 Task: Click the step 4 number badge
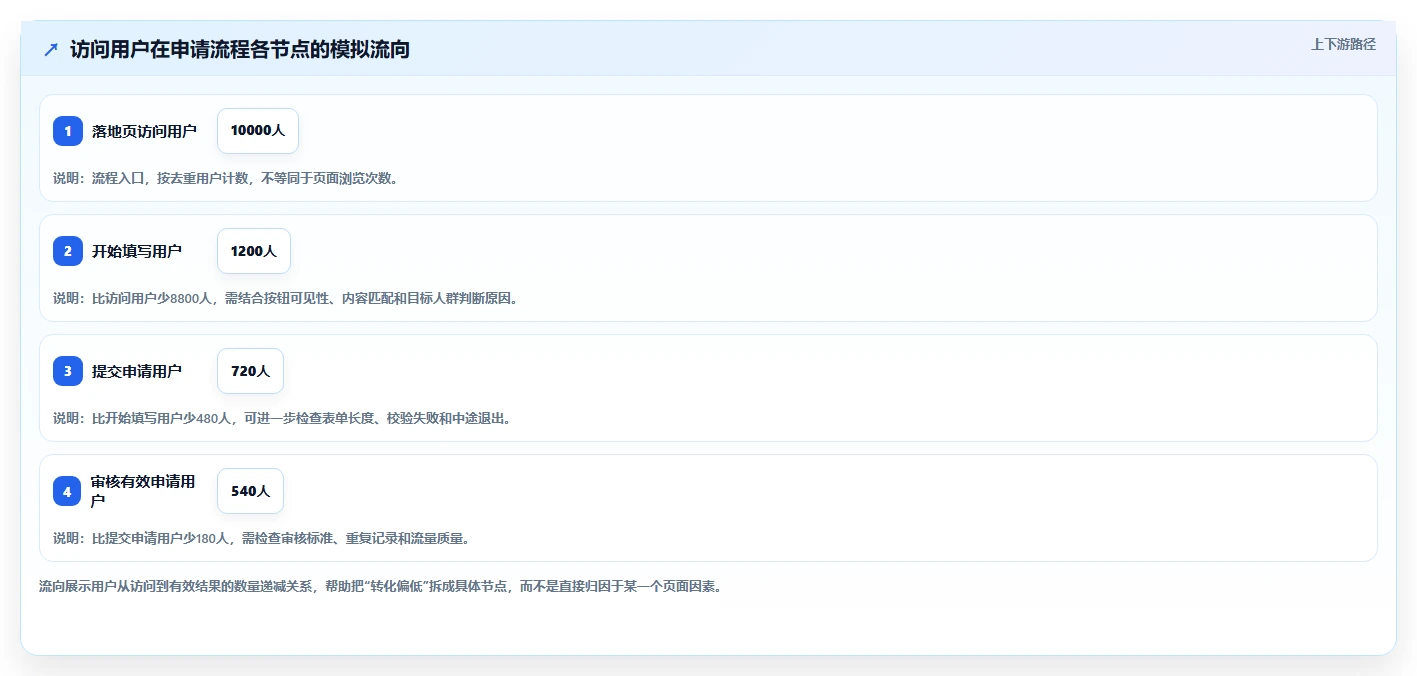(x=68, y=491)
